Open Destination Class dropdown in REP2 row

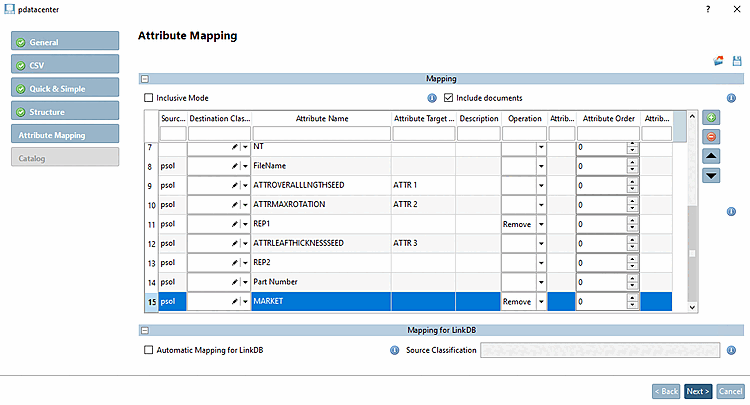pyautogui.click(x=245, y=263)
